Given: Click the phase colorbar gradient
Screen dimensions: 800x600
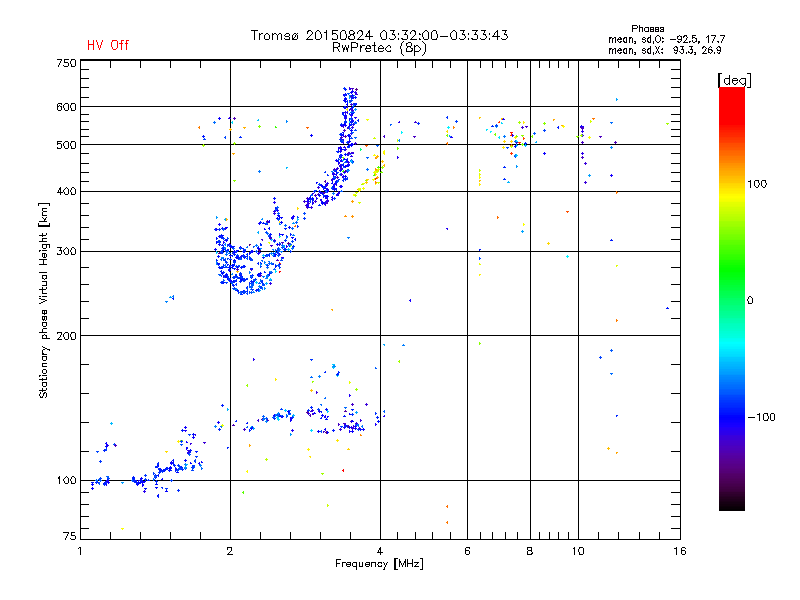Looking at the screenshot, I should coord(732,298).
